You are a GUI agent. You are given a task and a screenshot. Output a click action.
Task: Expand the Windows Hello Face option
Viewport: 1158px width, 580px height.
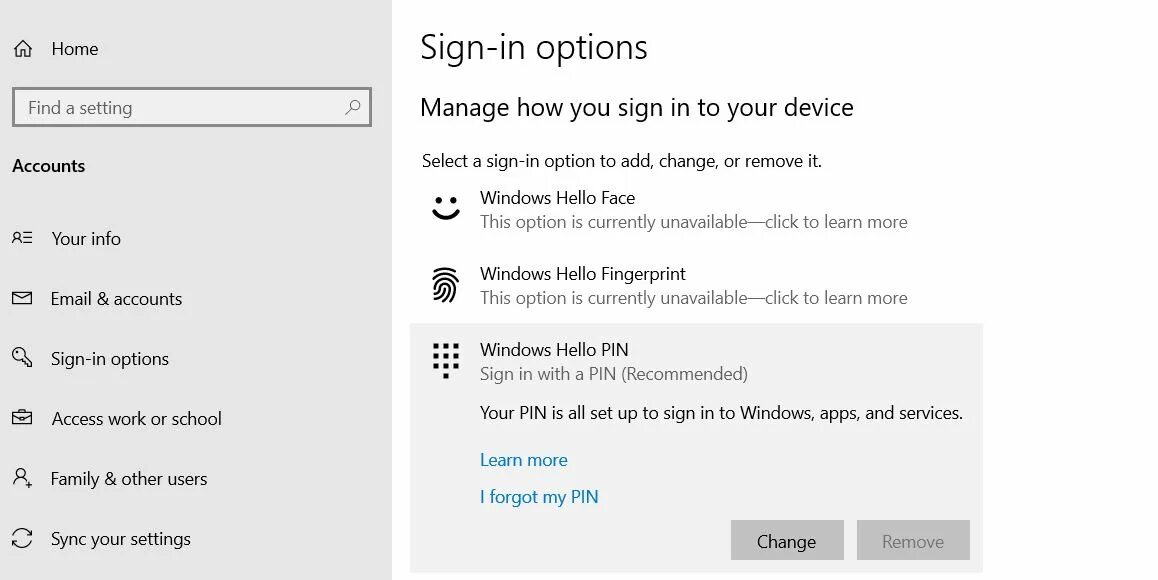[557, 198]
